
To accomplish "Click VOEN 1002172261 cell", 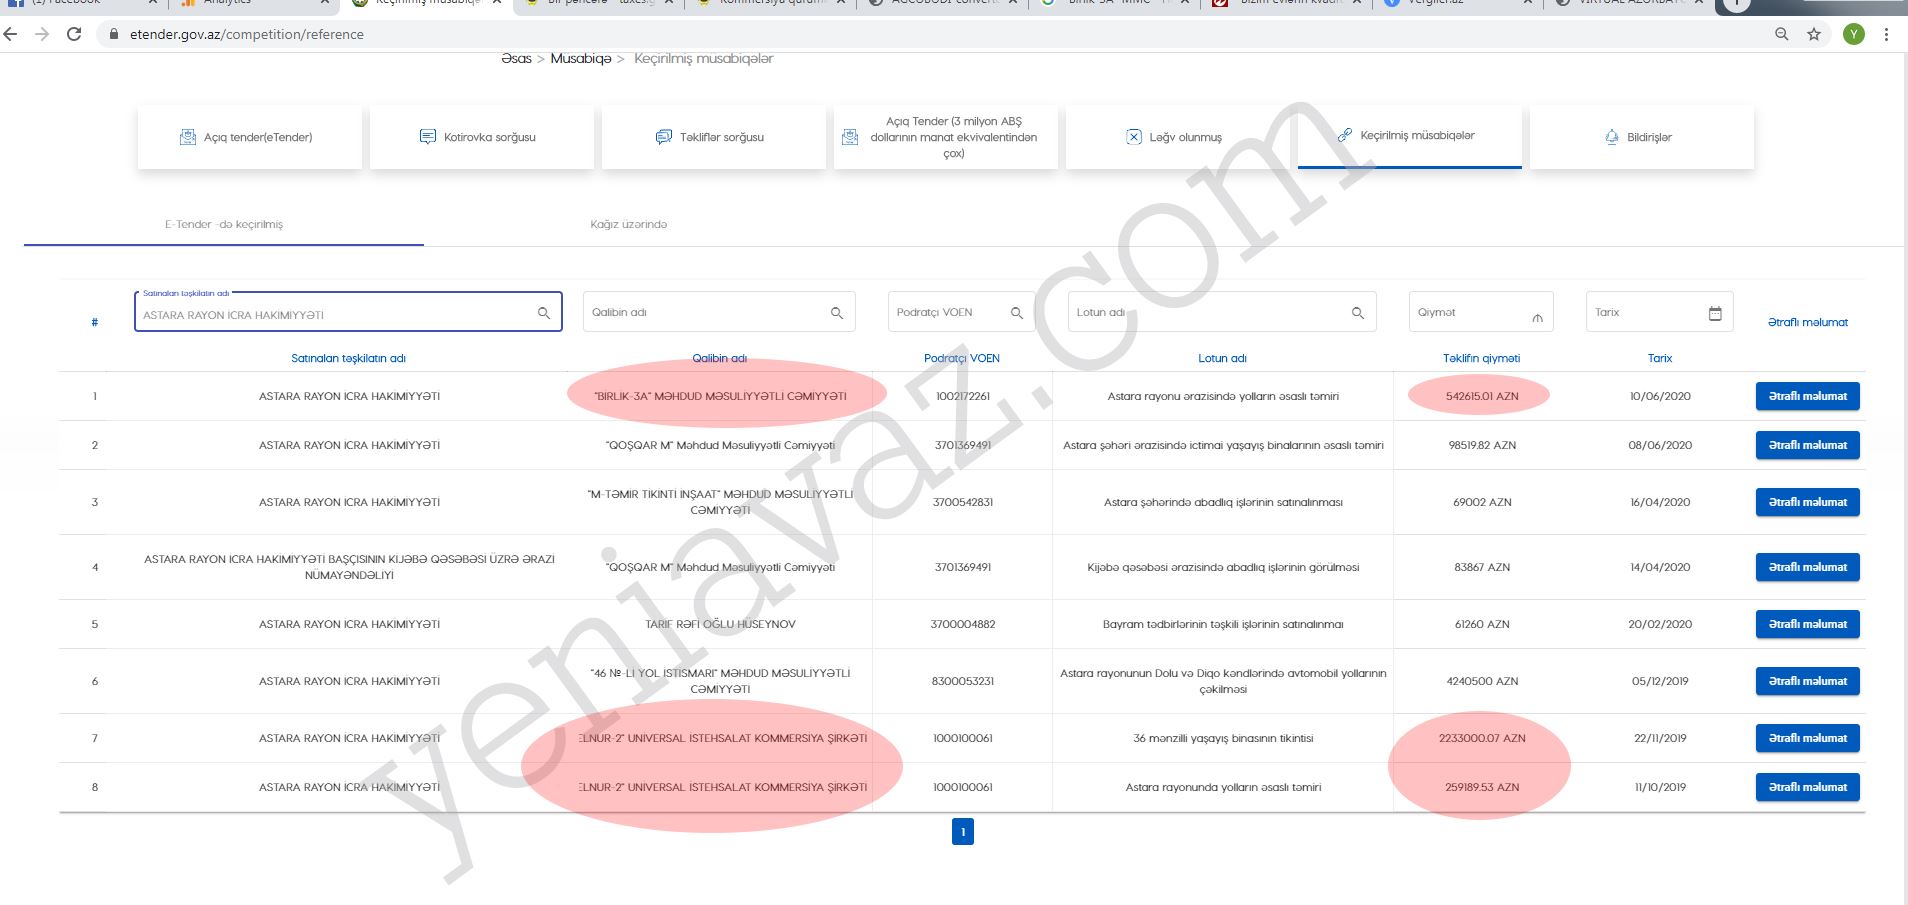I will (963, 396).
